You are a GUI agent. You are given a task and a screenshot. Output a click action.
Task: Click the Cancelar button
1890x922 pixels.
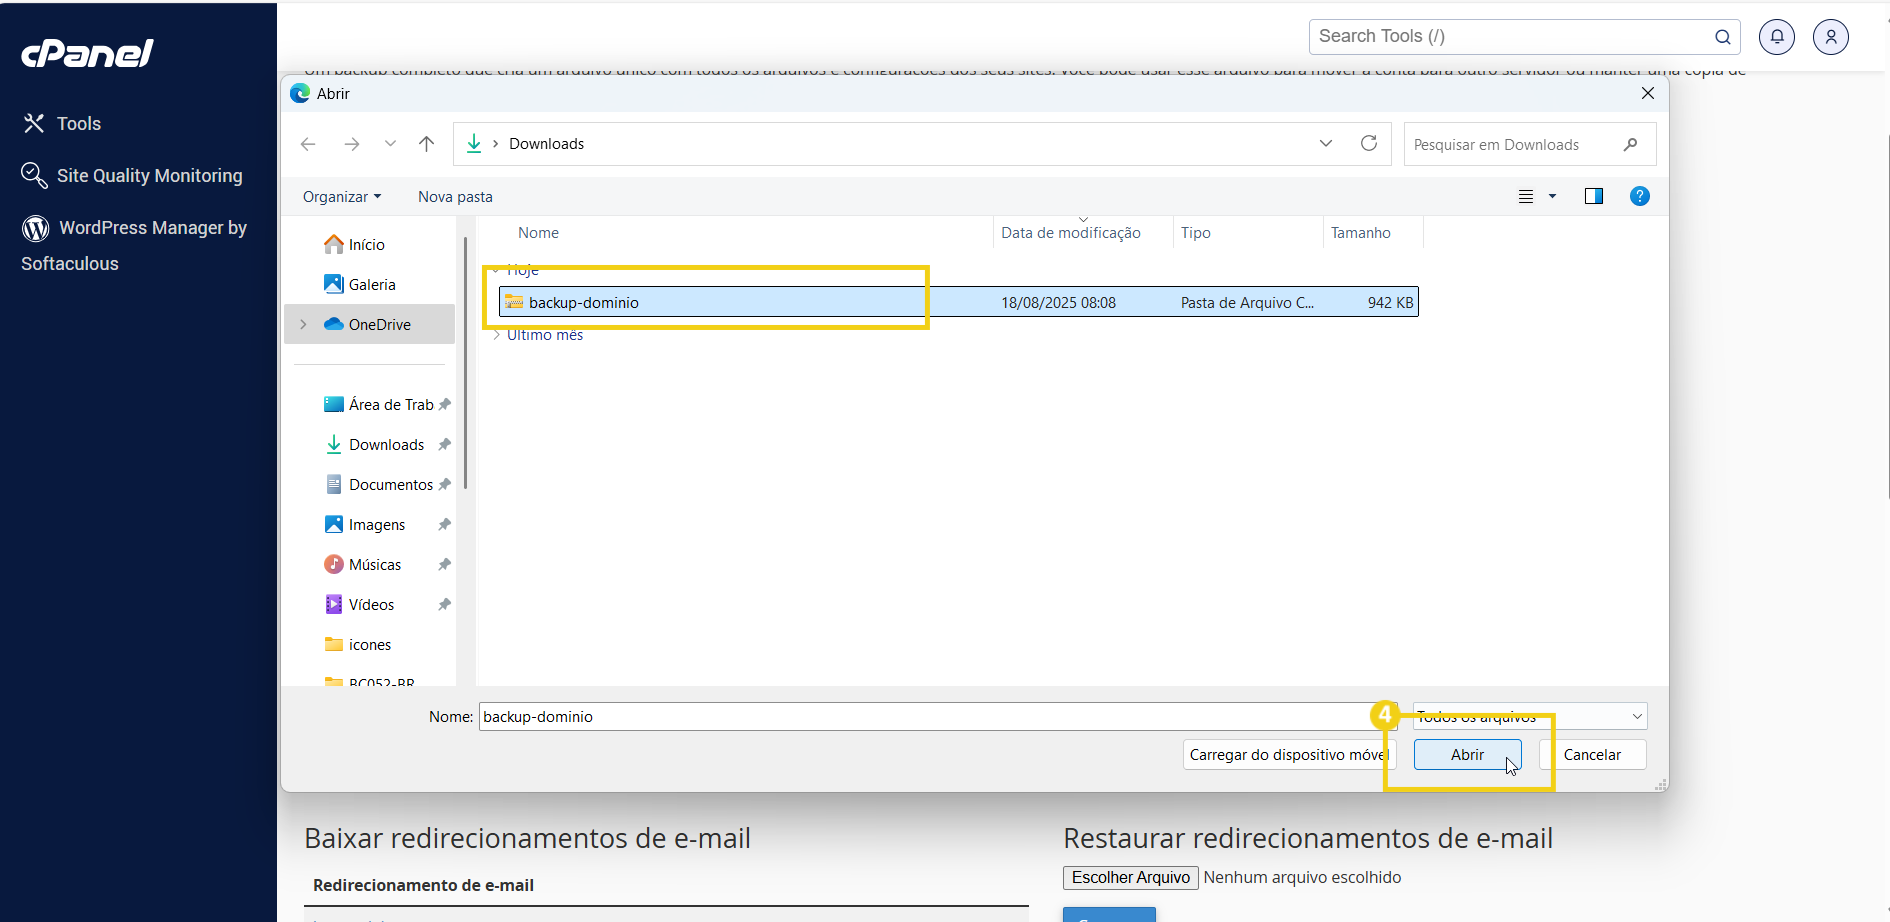(x=1592, y=755)
